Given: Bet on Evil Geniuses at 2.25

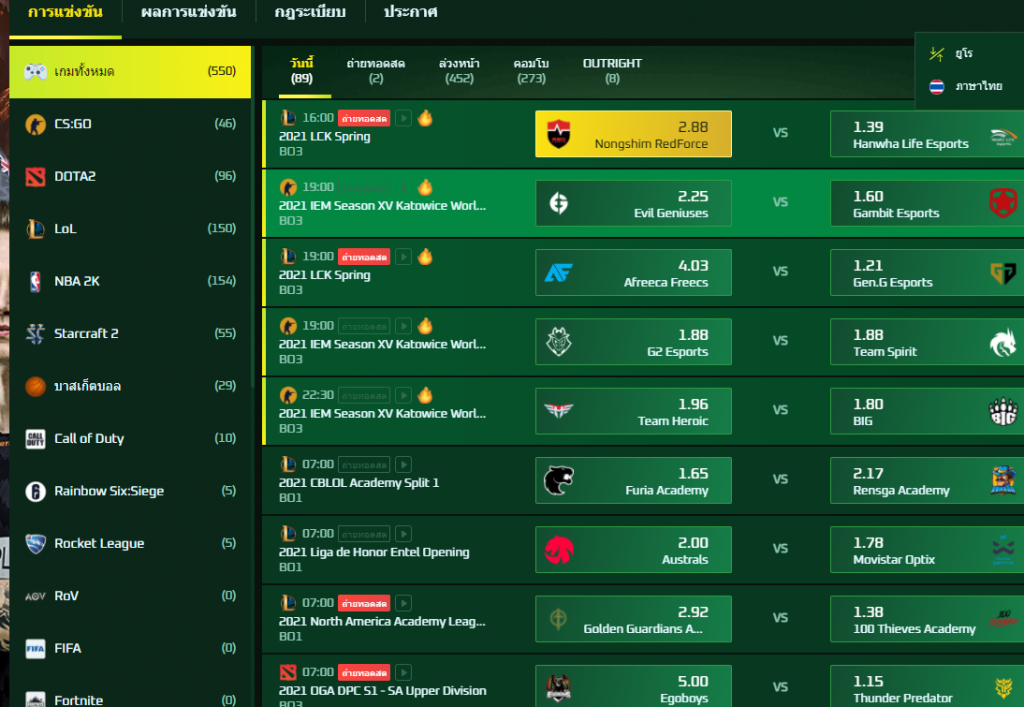Looking at the screenshot, I should pos(633,203).
